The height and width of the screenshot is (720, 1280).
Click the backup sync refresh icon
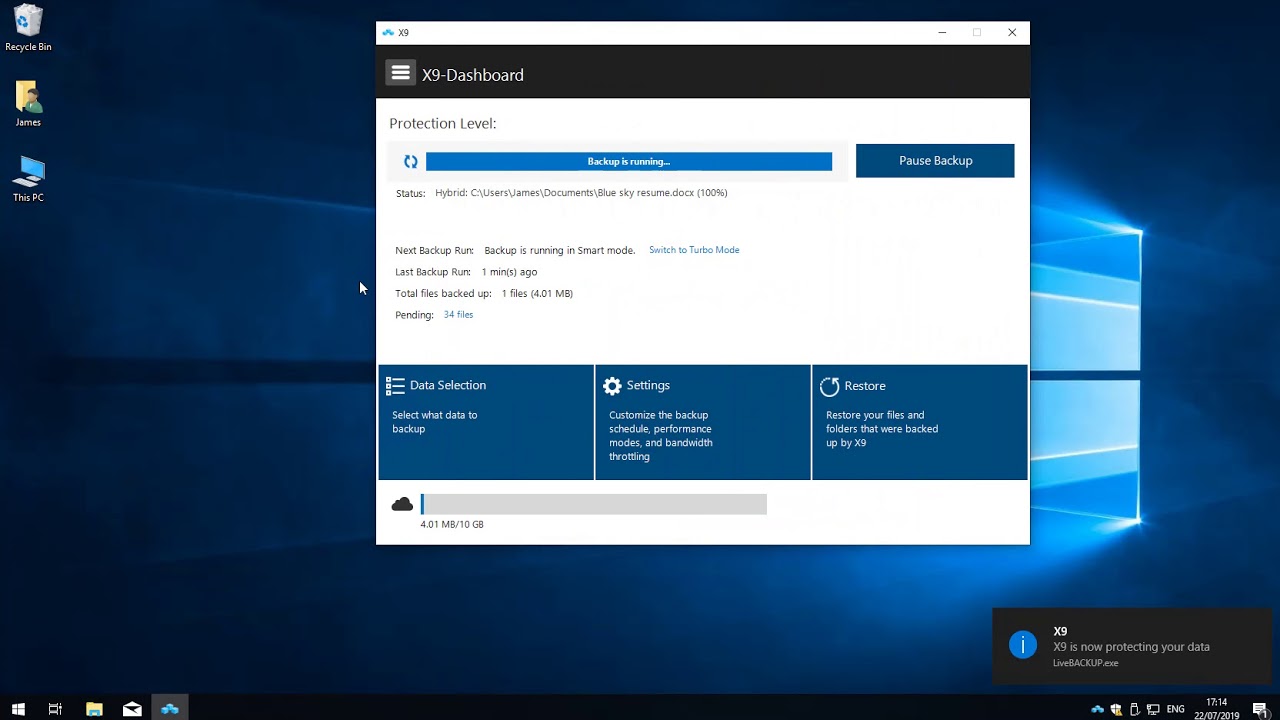click(x=410, y=161)
